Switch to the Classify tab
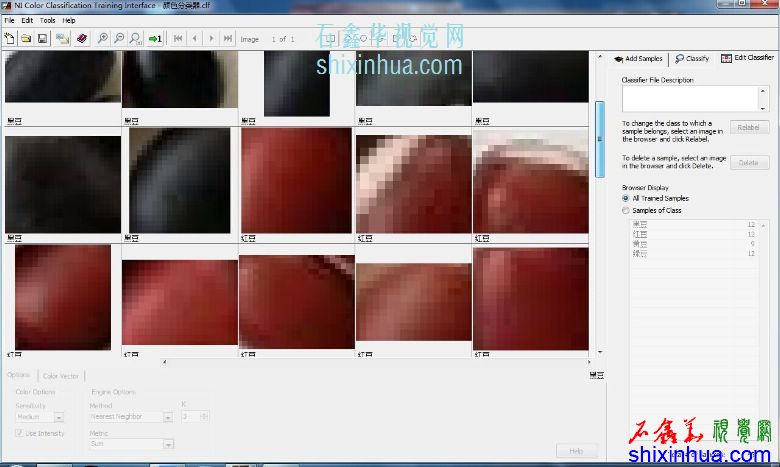The width and height of the screenshot is (780, 467). 692,59
